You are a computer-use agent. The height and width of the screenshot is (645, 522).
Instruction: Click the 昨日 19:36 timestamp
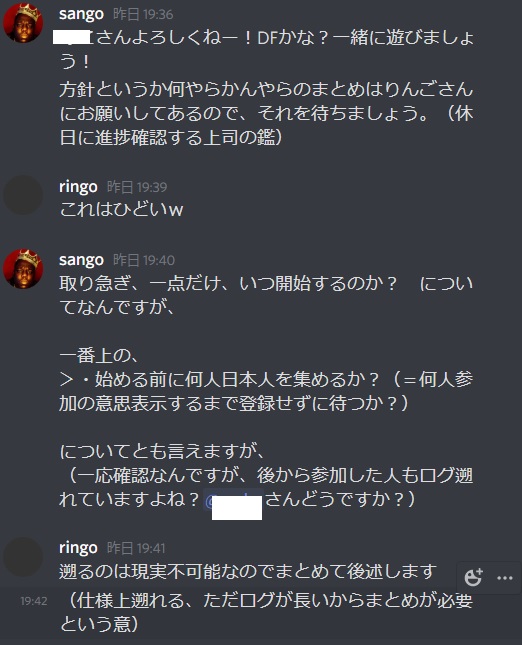pos(143,14)
